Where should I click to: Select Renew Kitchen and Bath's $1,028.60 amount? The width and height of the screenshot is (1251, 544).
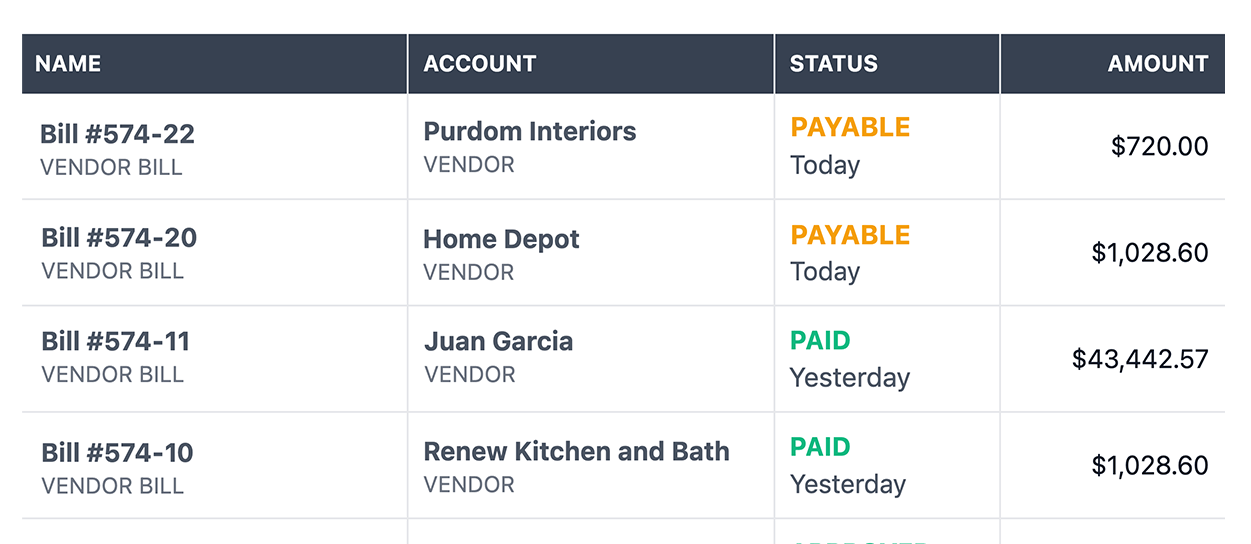1149,466
